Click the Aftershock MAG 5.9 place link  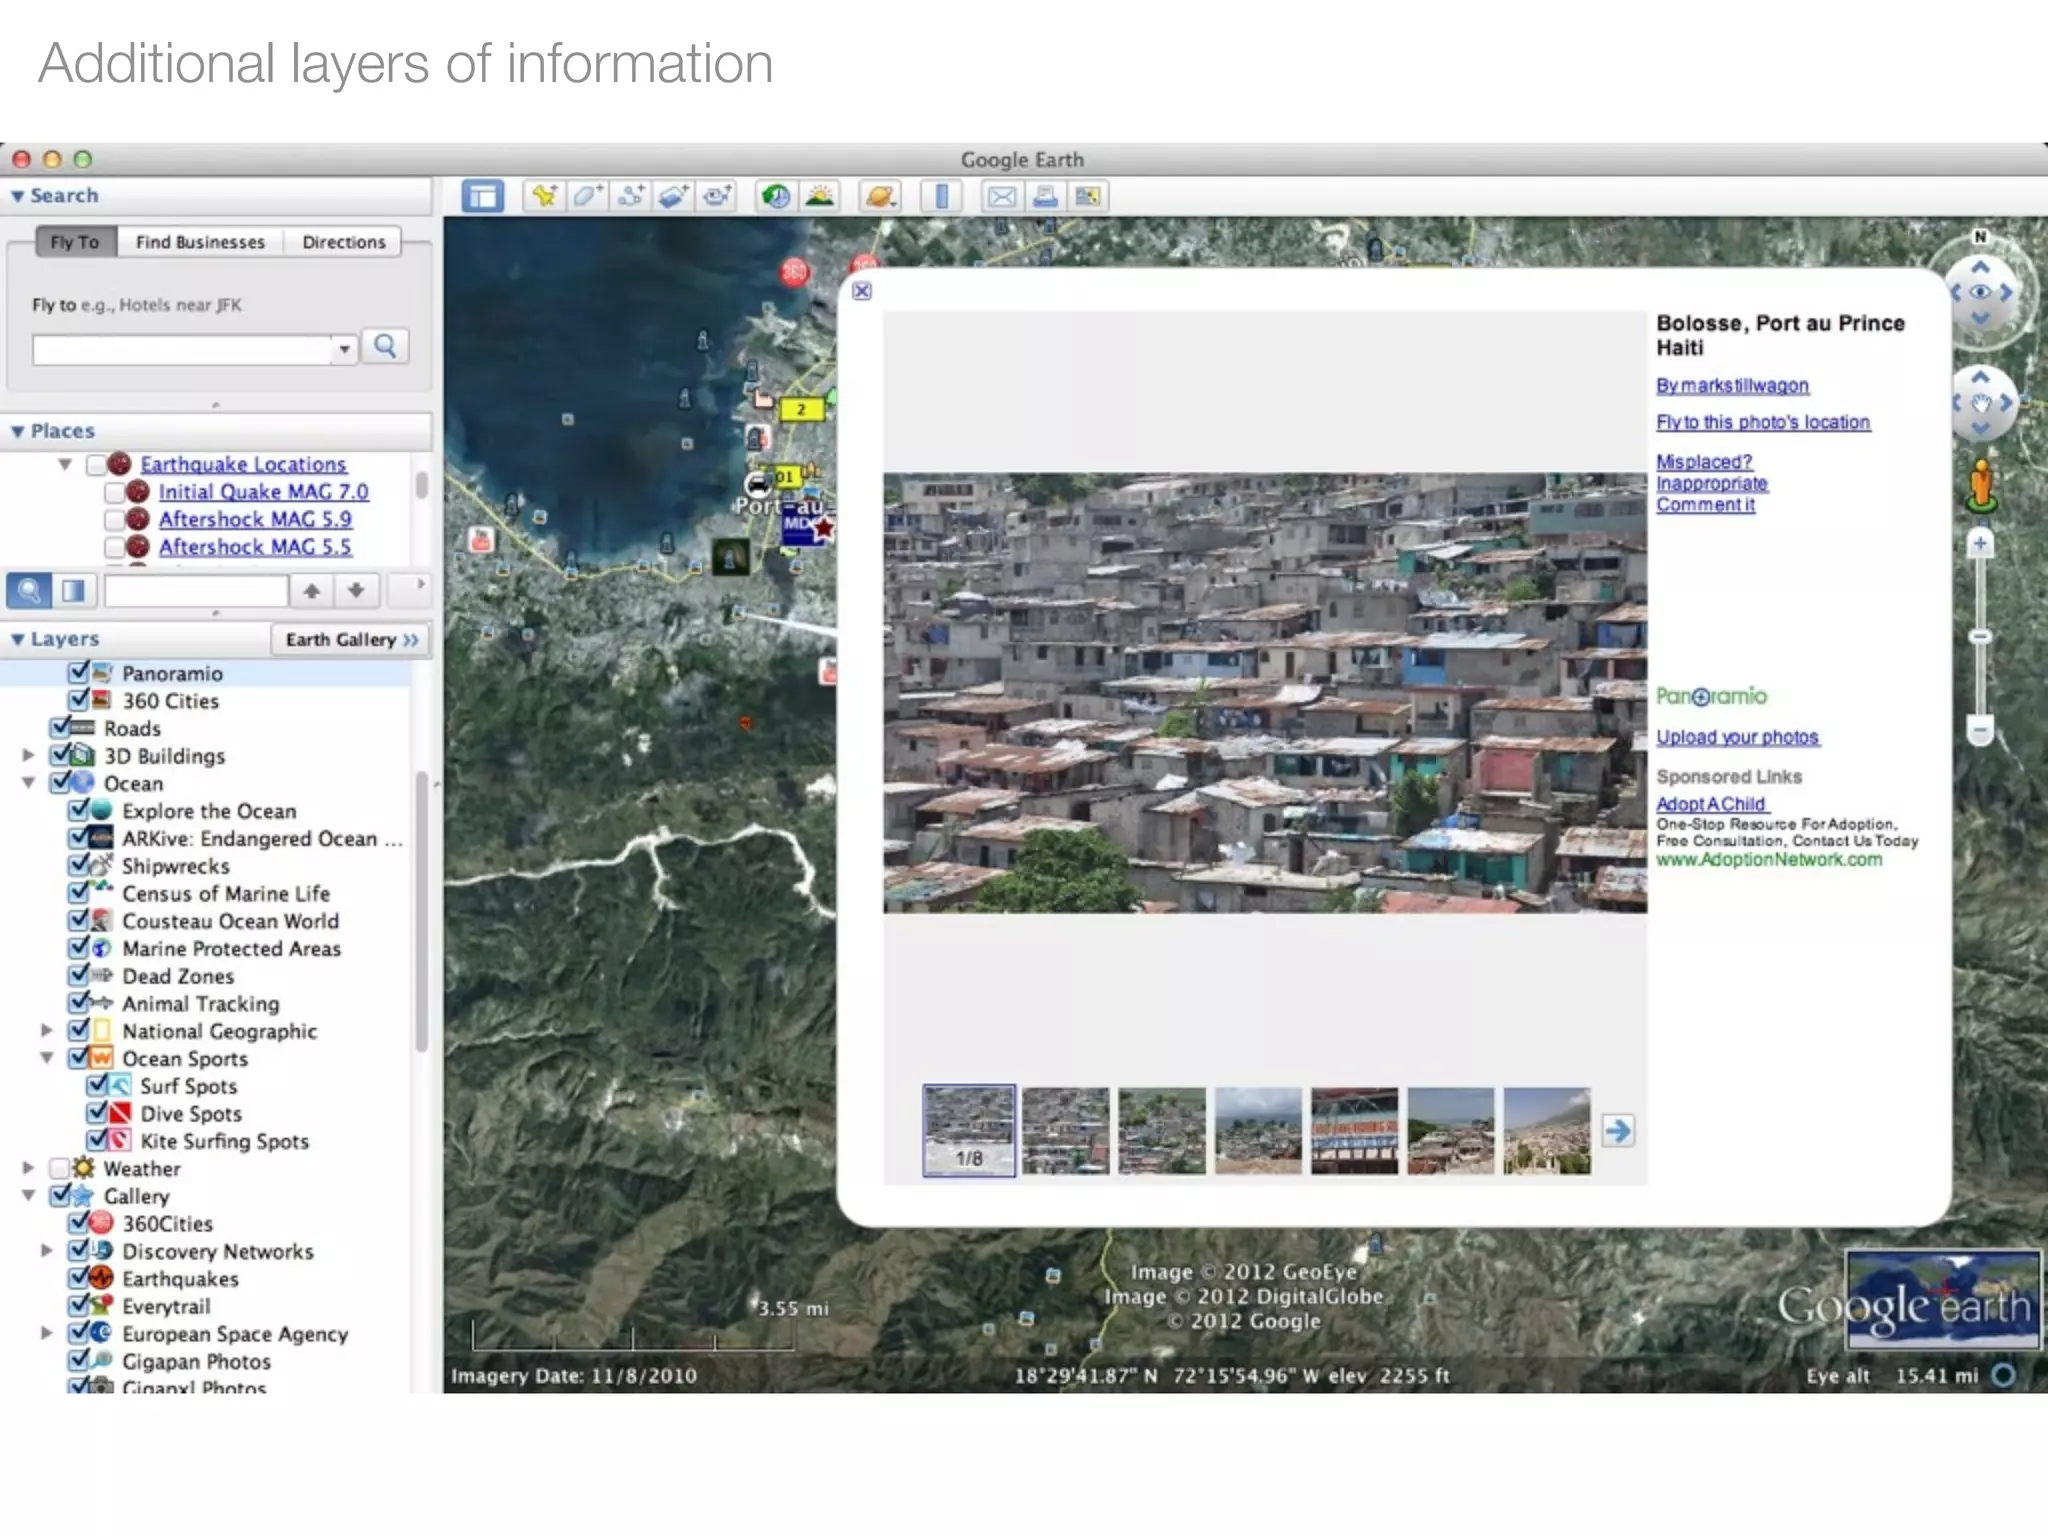[255, 519]
